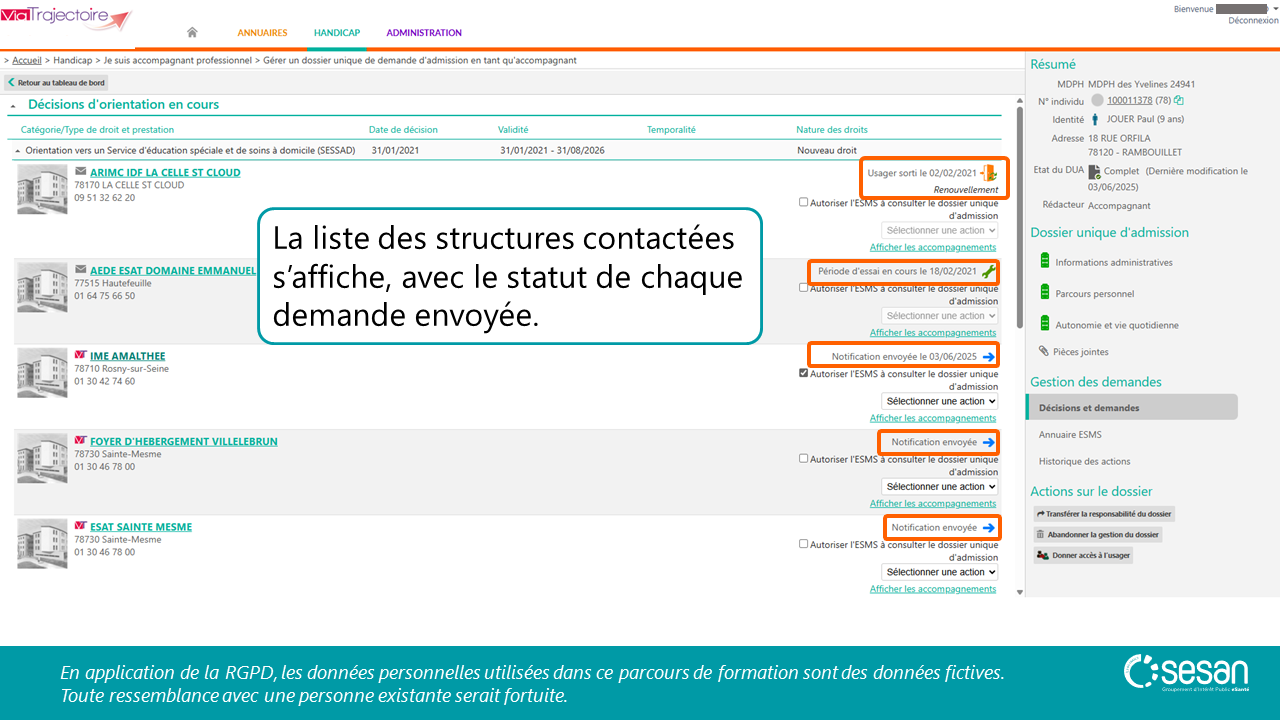Click individu number 100011378 link
Image resolution: width=1280 pixels, height=720 pixels.
point(1129,100)
